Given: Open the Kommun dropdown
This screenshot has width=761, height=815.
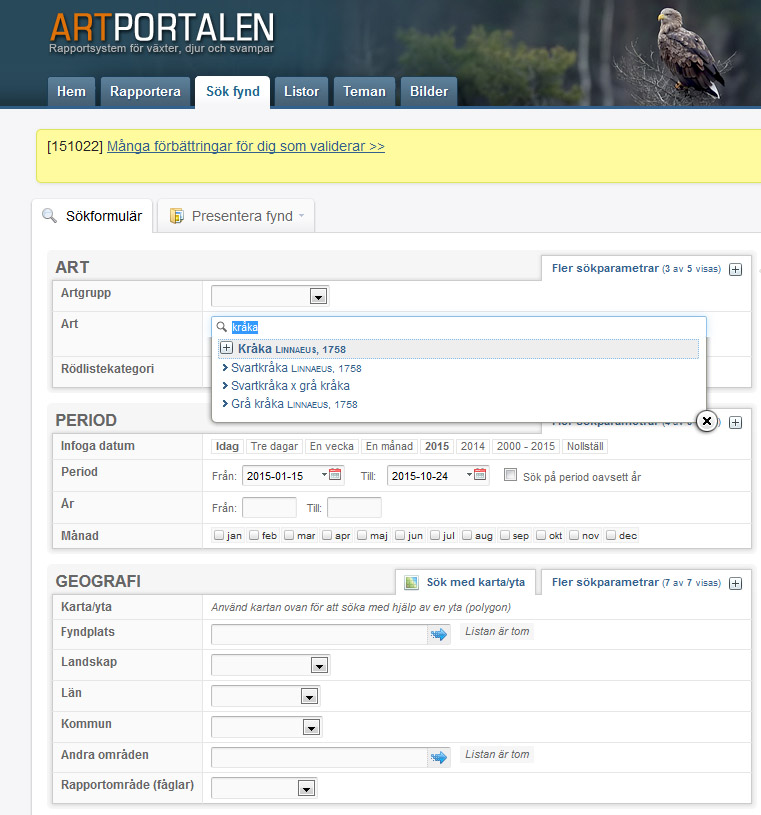Looking at the screenshot, I should click(266, 727).
